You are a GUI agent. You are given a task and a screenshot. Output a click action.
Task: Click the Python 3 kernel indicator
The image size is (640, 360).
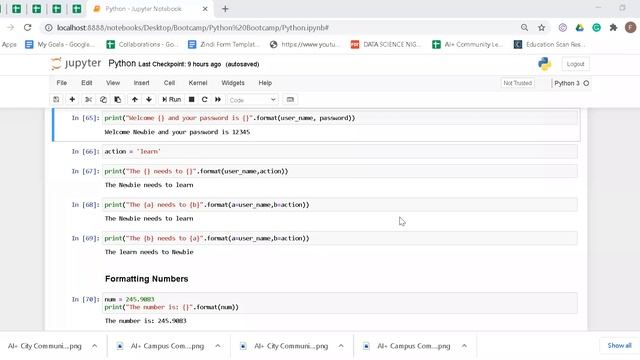click(571, 83)
